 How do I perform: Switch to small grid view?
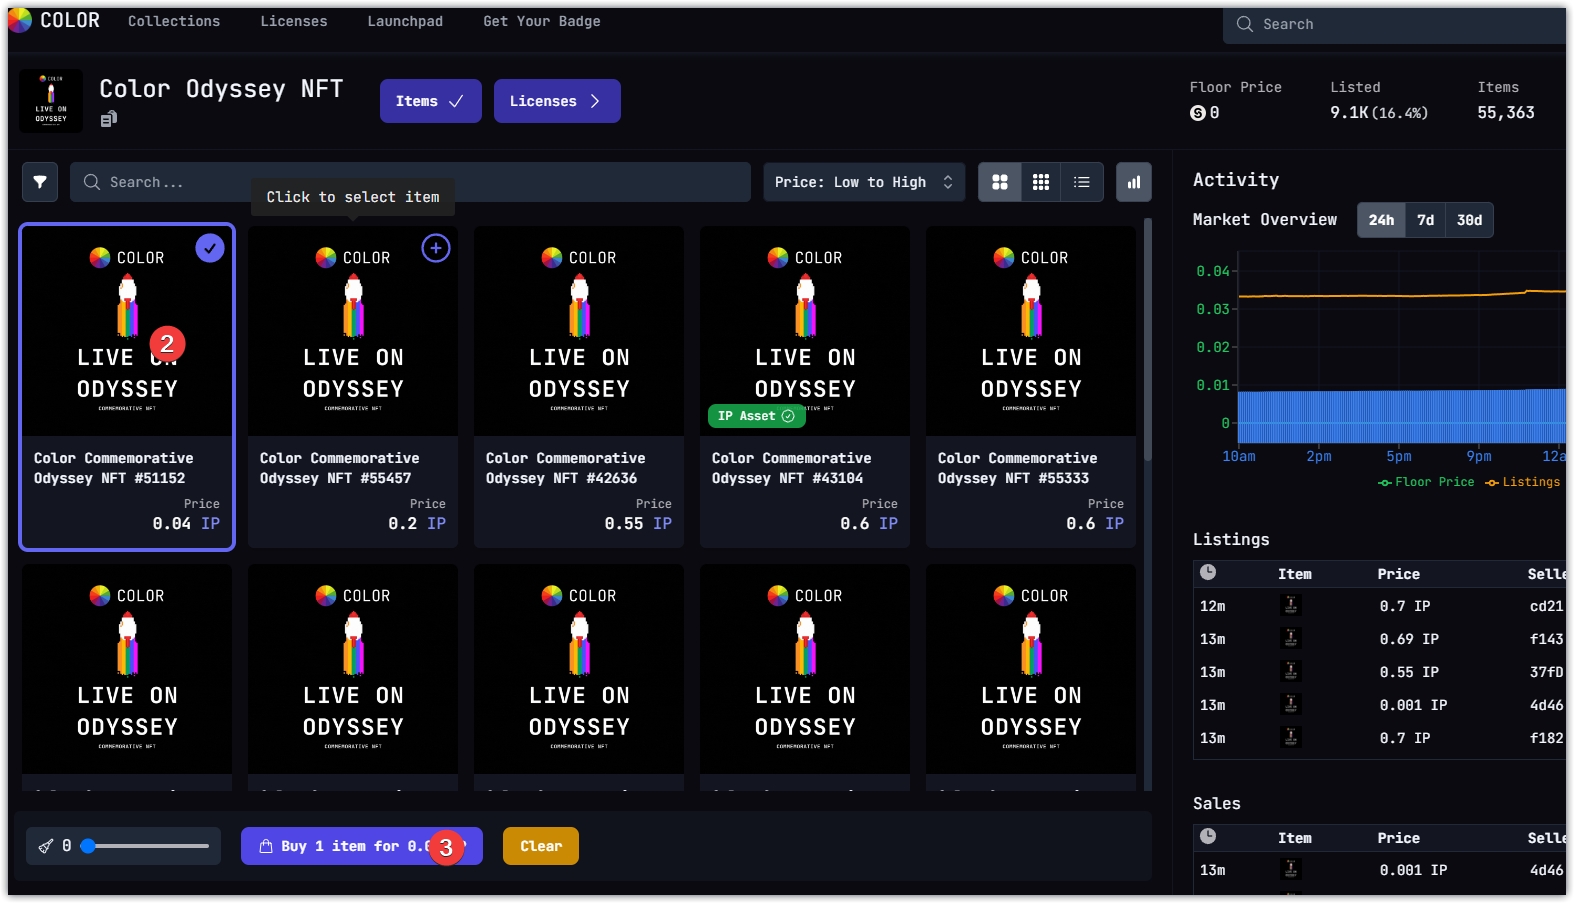pyautogui.click(x=1040, y=182)
